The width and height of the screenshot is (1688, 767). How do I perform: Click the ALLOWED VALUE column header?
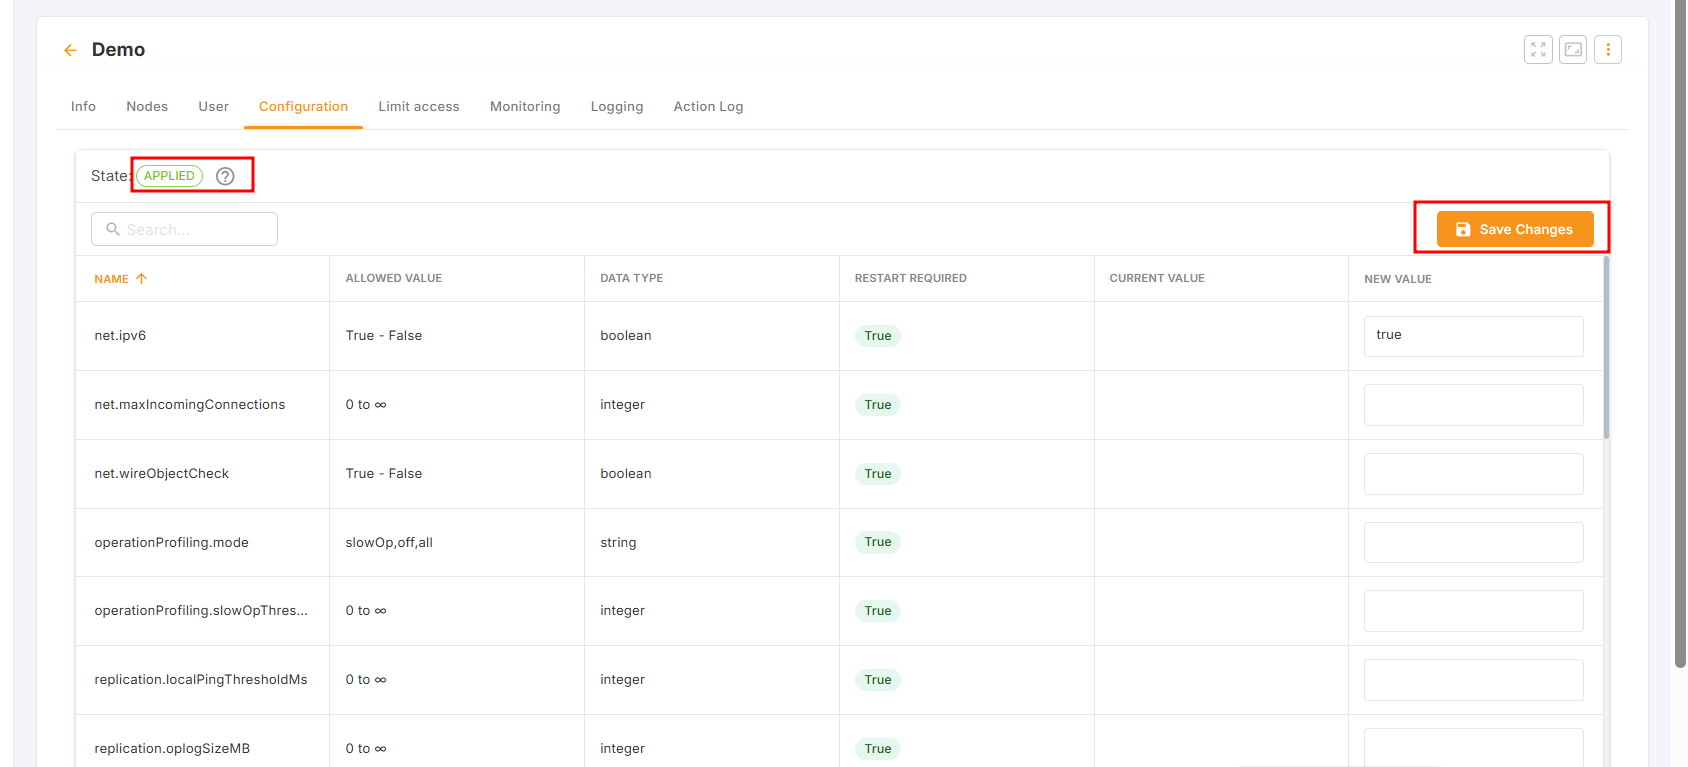393,278
